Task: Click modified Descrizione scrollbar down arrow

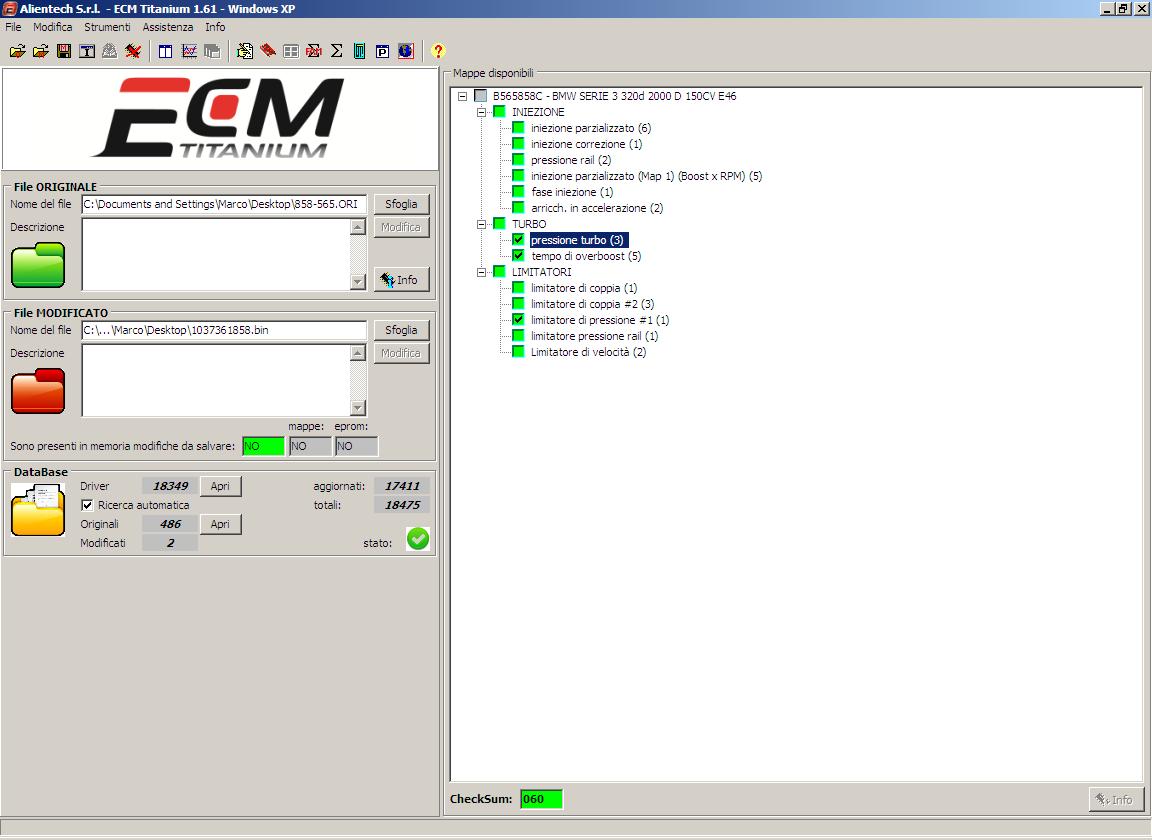Action: 358,408
